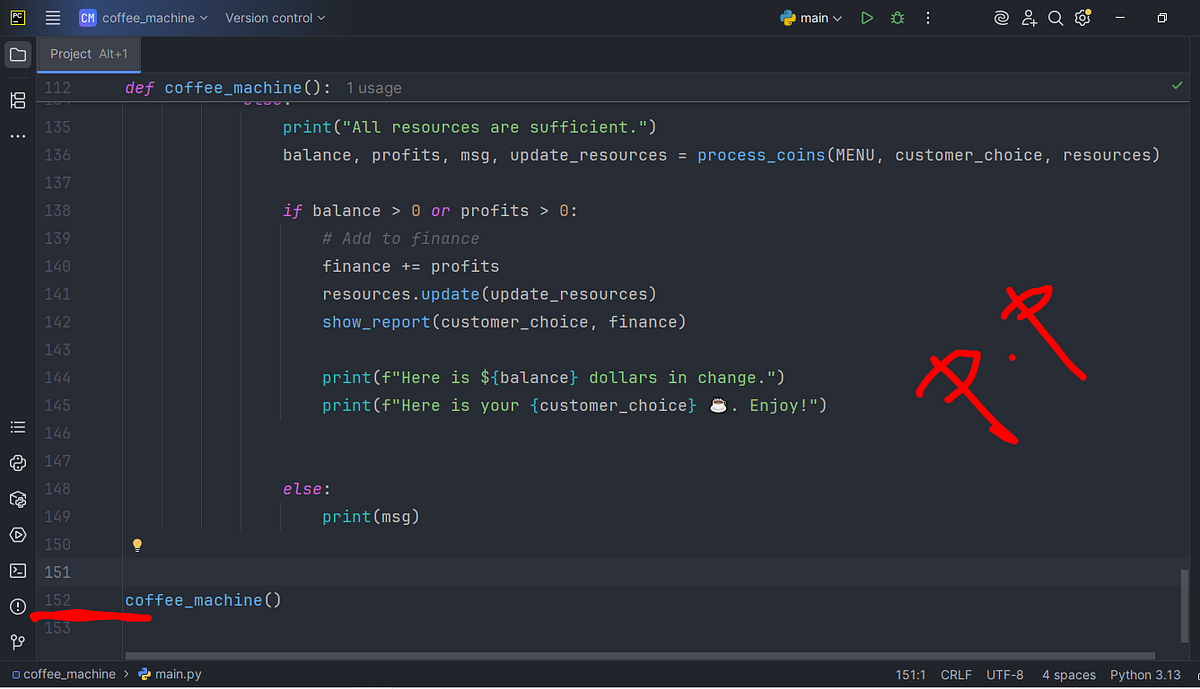Open the AI Assistant panel
Image resolution: width=1200 pixels, height=689 pixels.
coord(1001,18)
